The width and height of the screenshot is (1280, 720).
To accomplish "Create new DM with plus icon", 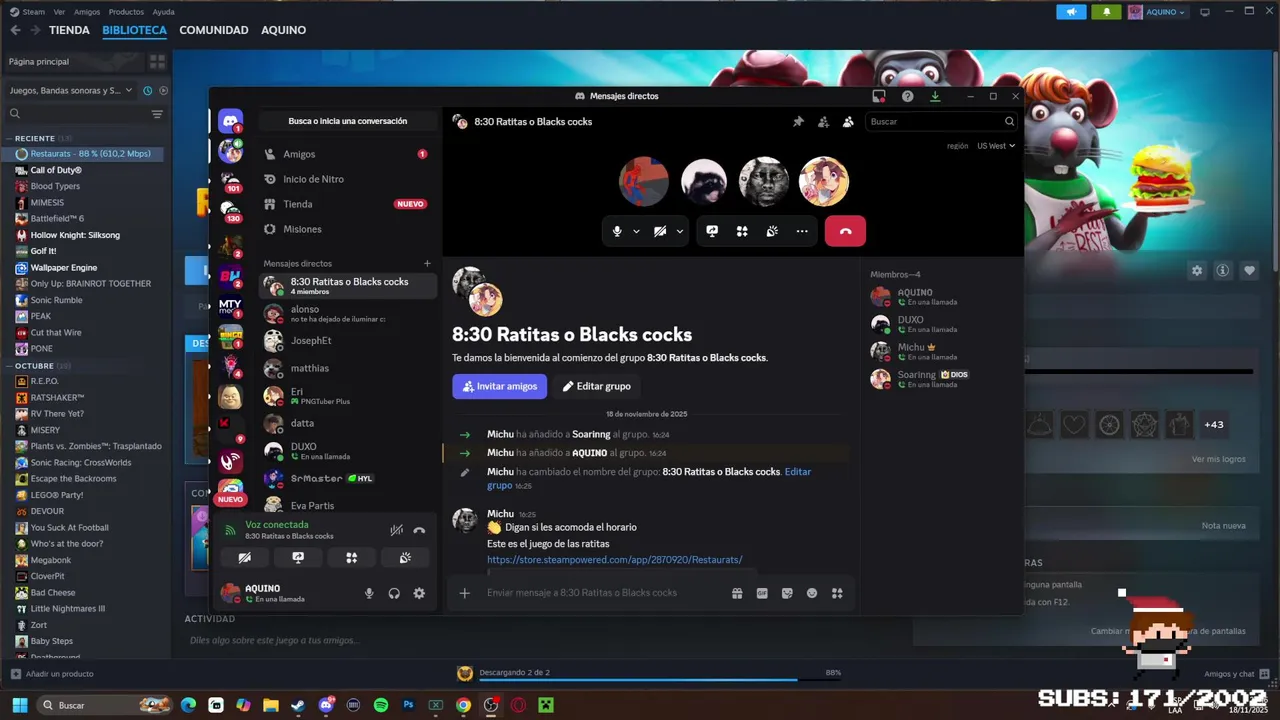I will pos(427,264).
